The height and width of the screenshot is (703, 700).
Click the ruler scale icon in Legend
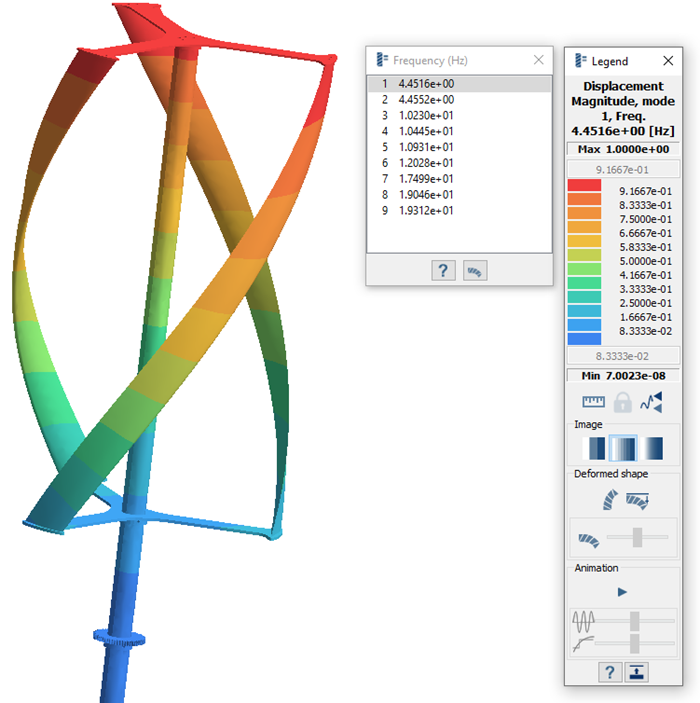[x=594, y=402]
